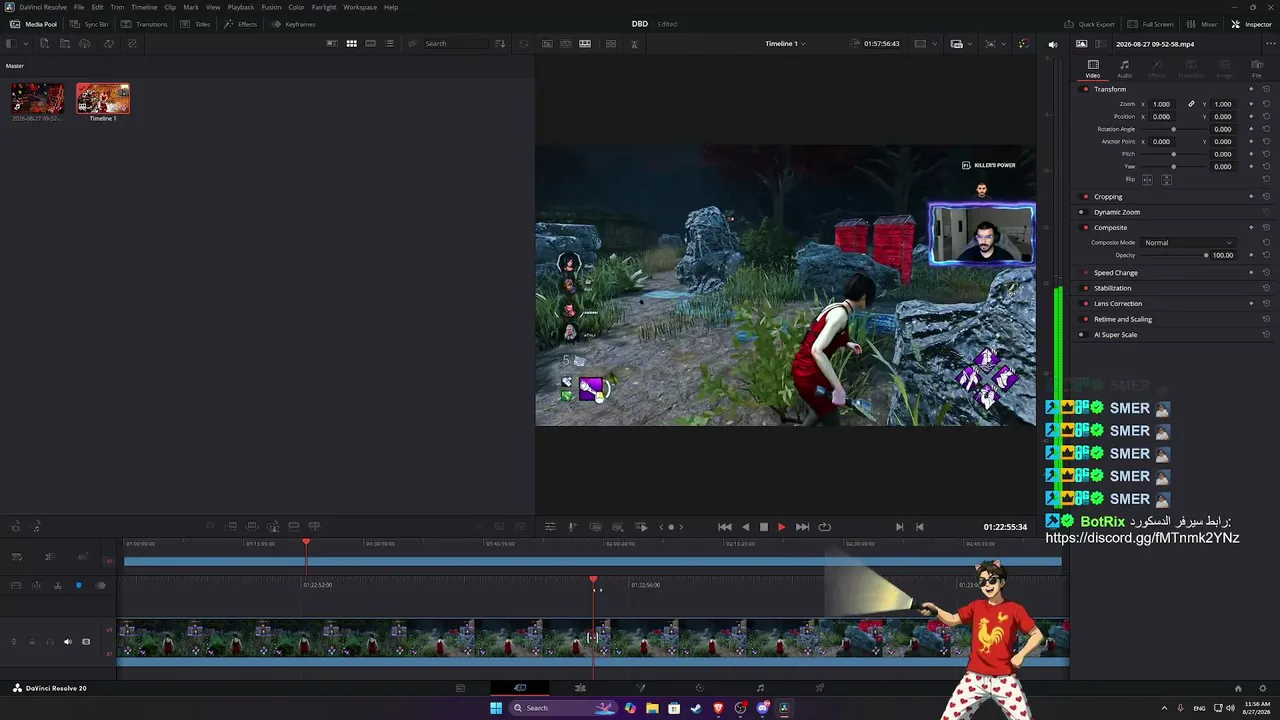
Task: Toggle the Composite section enable switch
Action: click(1085, 228)
